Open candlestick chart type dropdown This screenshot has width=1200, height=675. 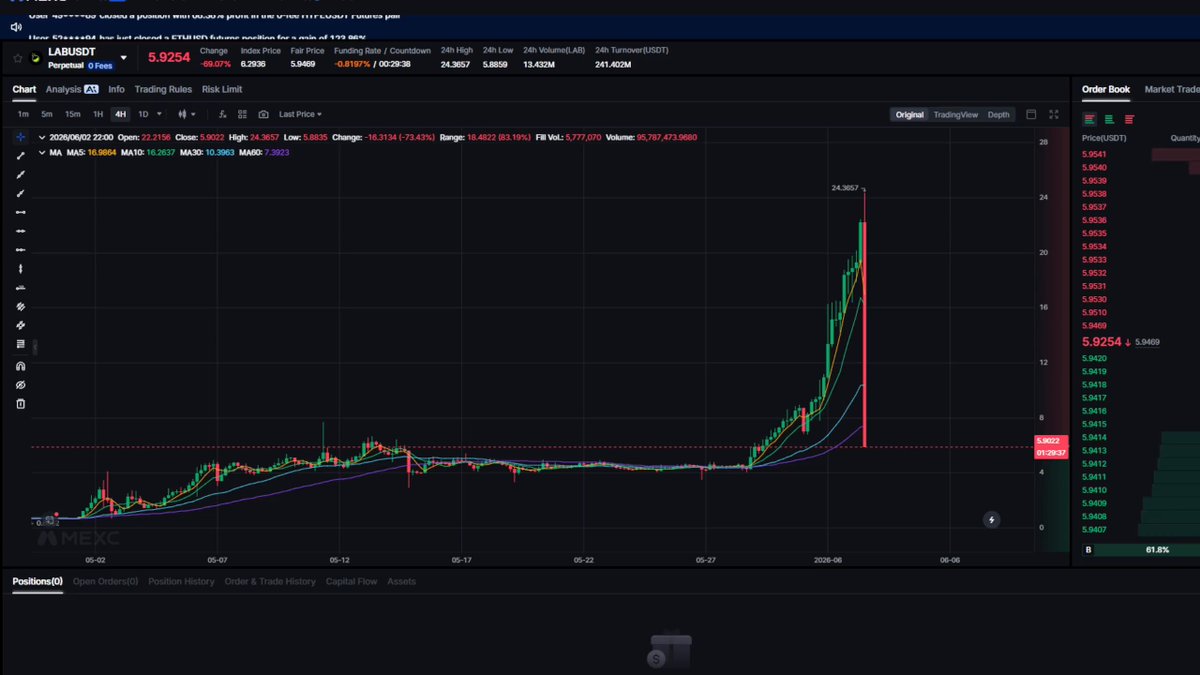coord(187,114)
